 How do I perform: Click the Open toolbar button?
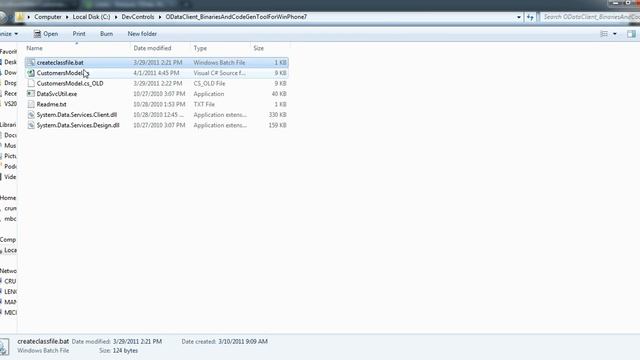tap(46, 34)
